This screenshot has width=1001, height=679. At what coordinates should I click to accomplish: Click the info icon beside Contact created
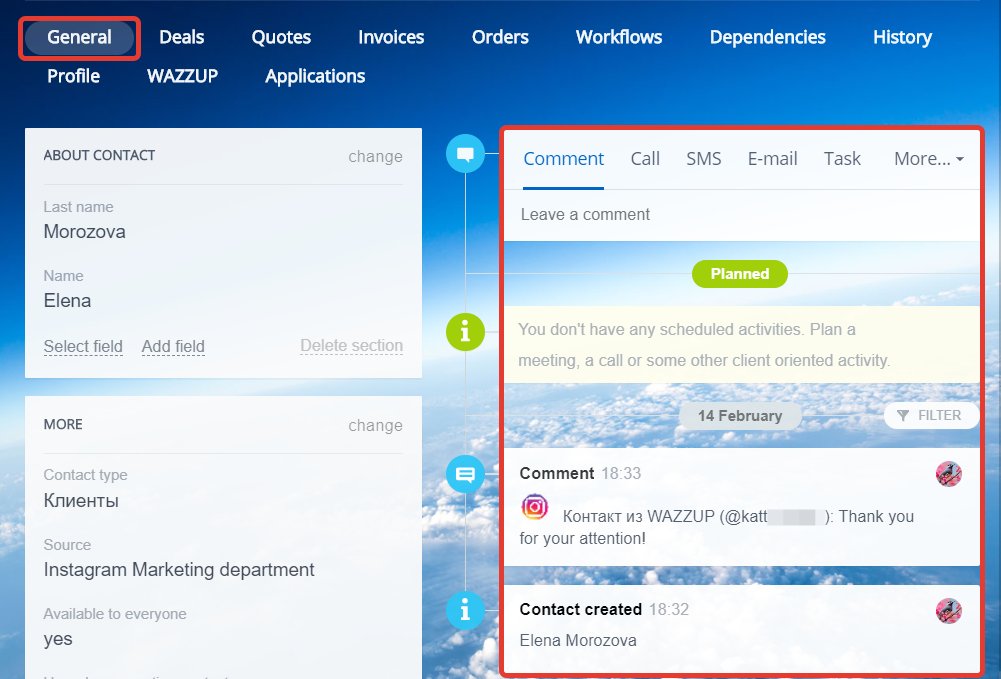coord(465,610)
